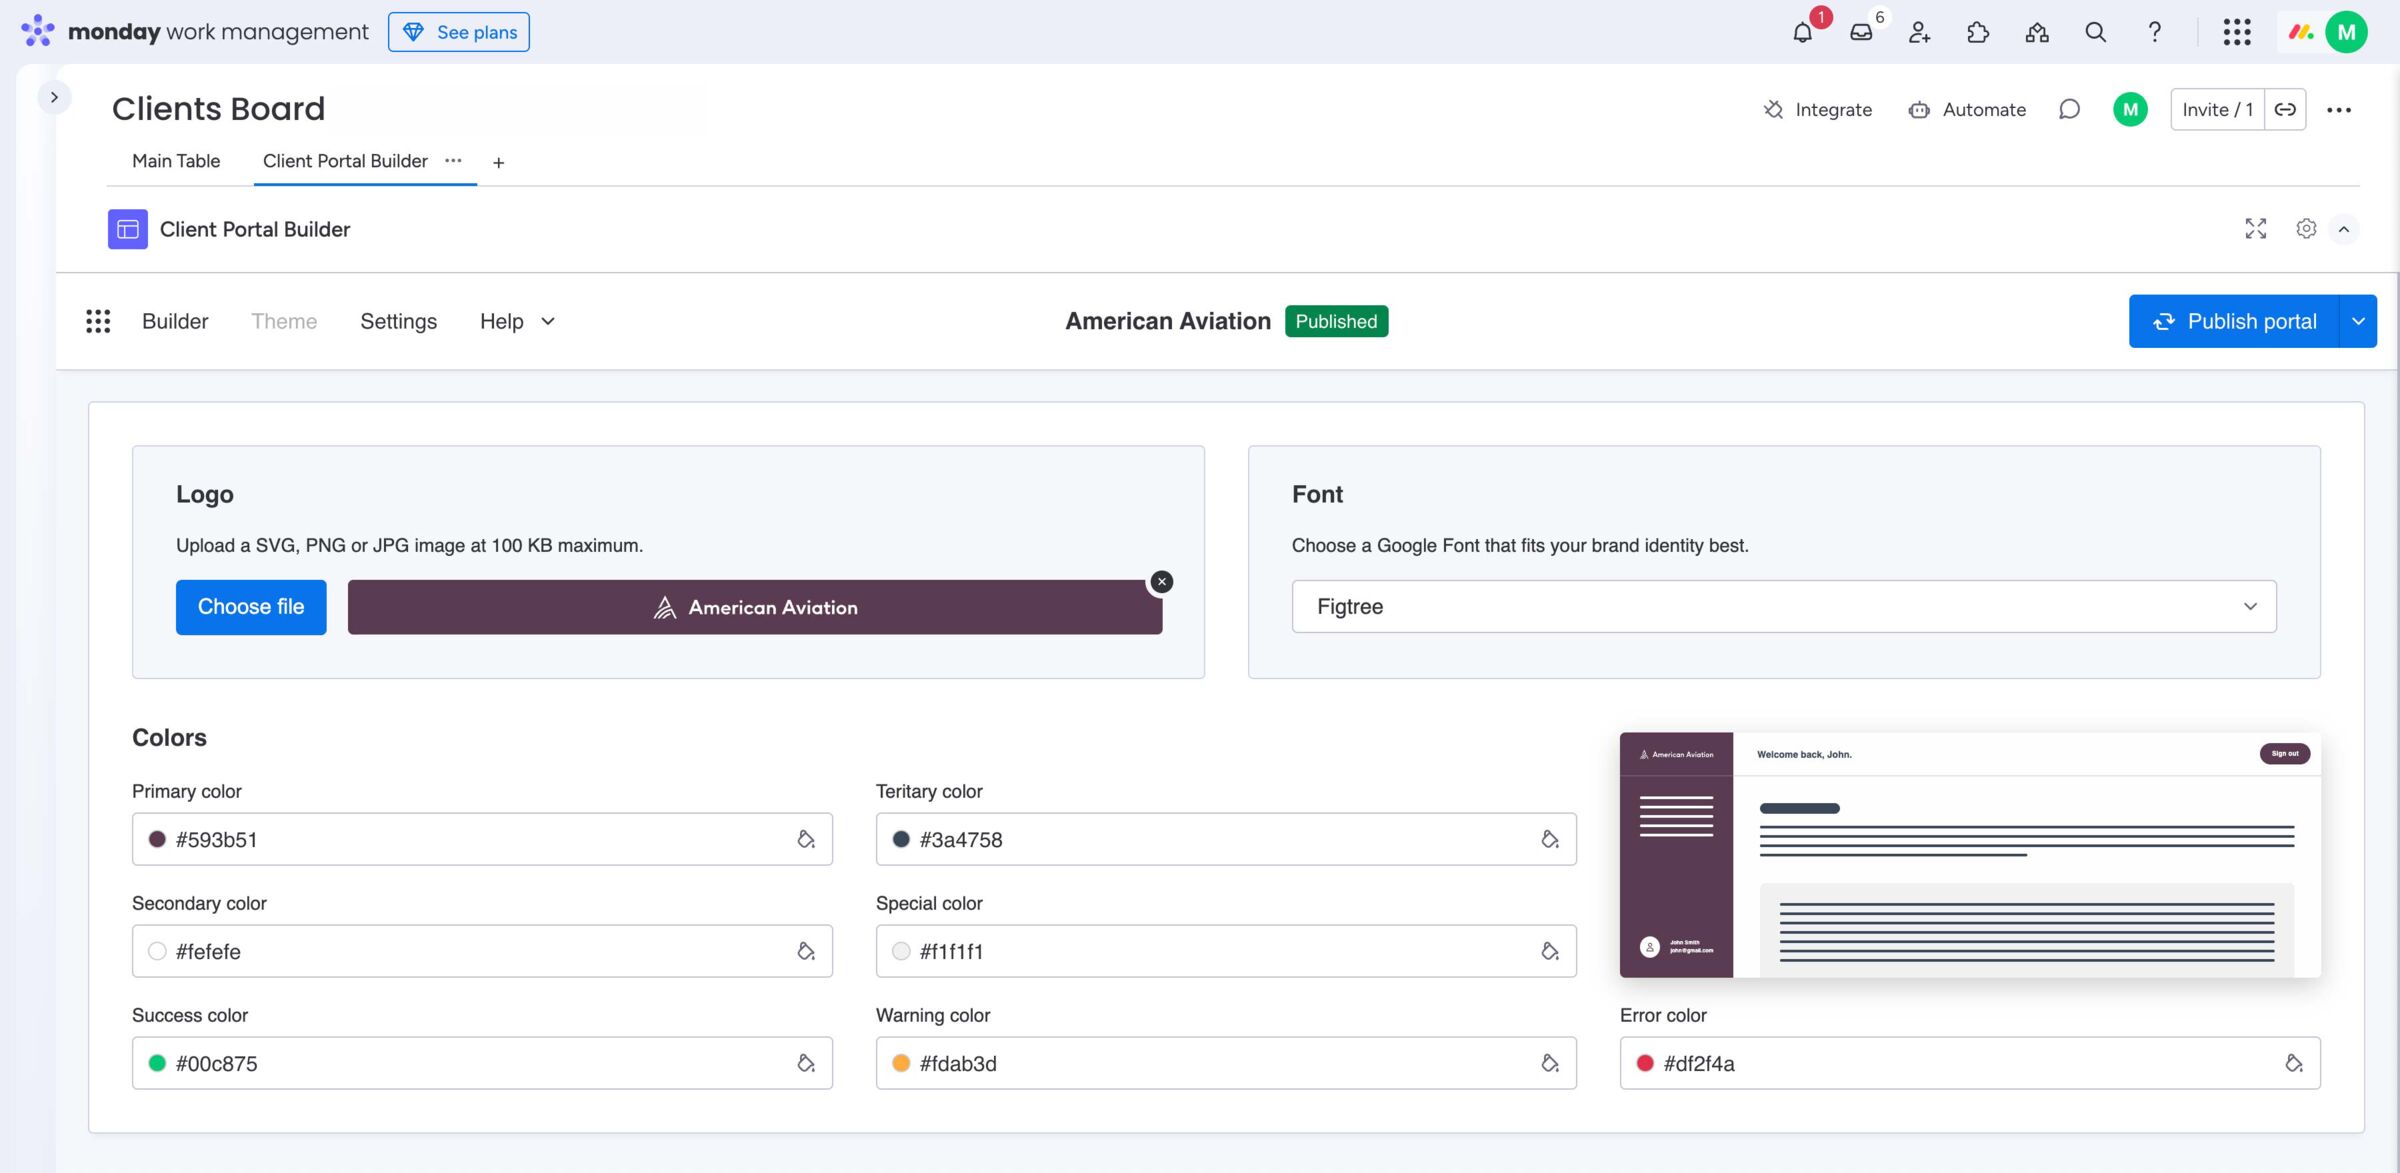Open the Publish portal dropdown arrow
This screenshot has height=1173, width=2400.
(2358, 321)
